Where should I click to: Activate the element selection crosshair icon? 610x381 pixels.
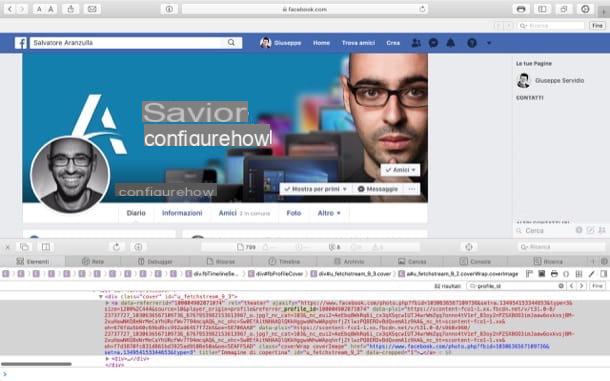469,247
